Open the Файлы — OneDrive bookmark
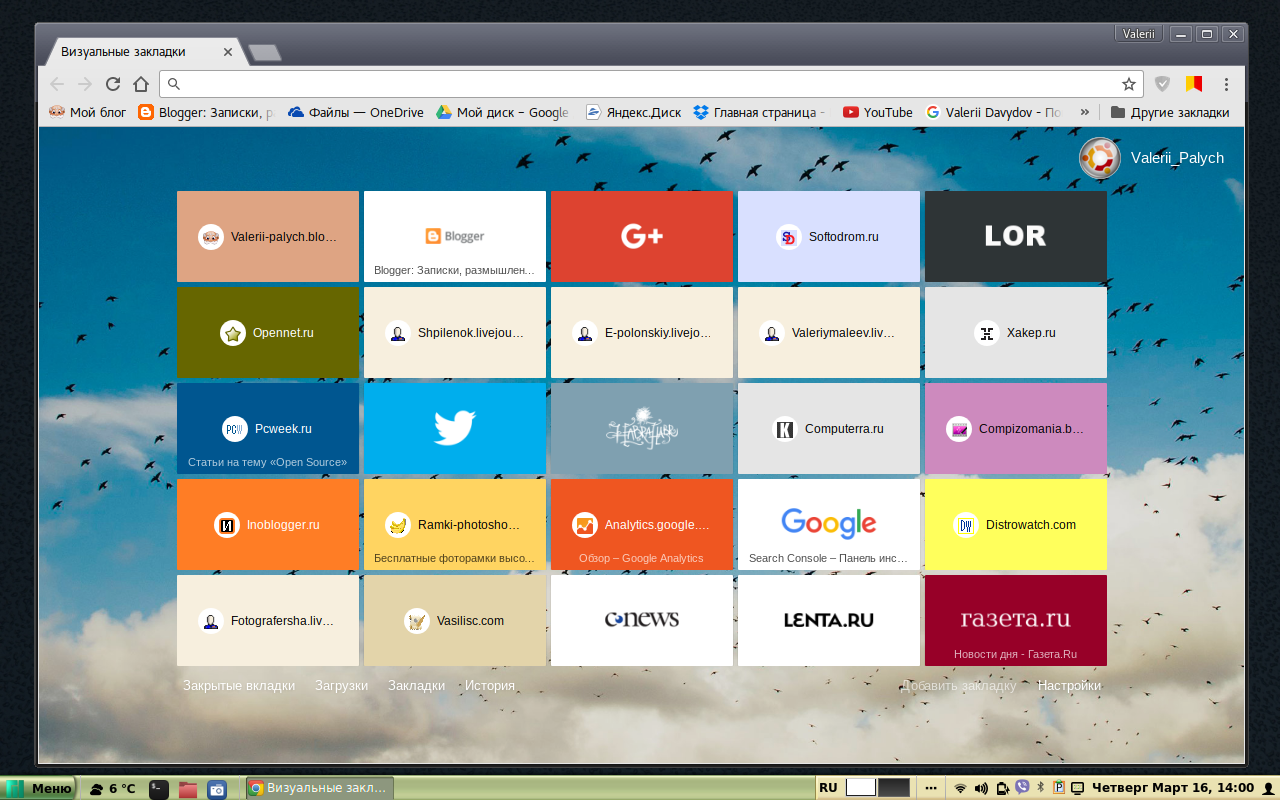1280x800 pixels. click(356, 112)
